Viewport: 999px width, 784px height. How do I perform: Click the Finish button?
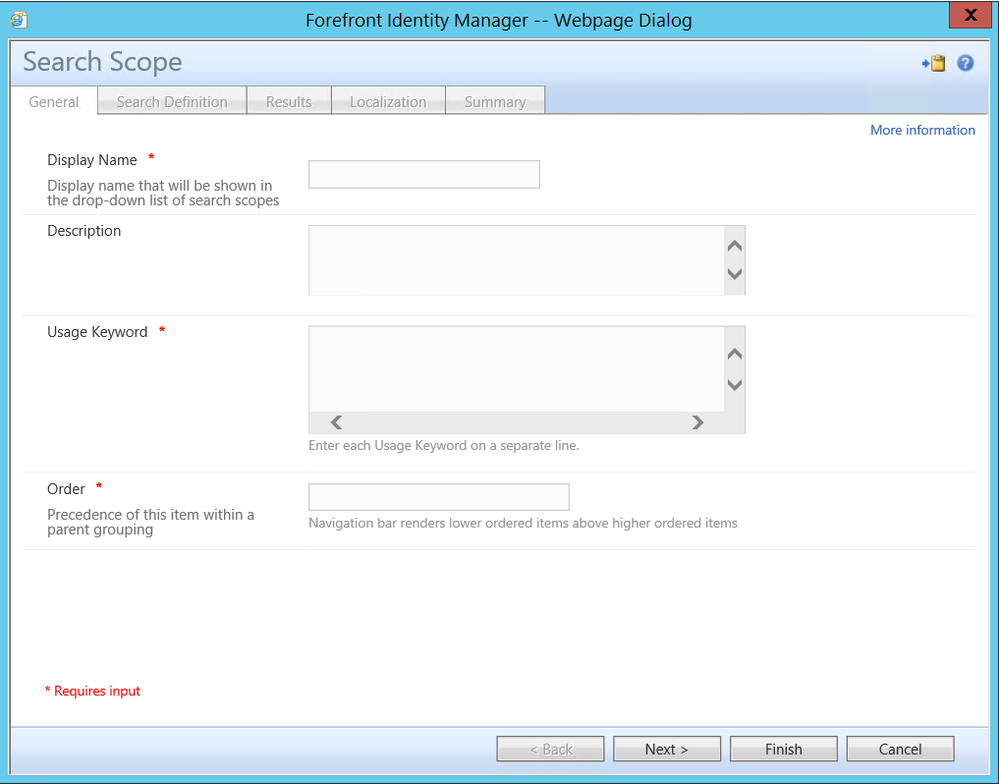(784, 749)
